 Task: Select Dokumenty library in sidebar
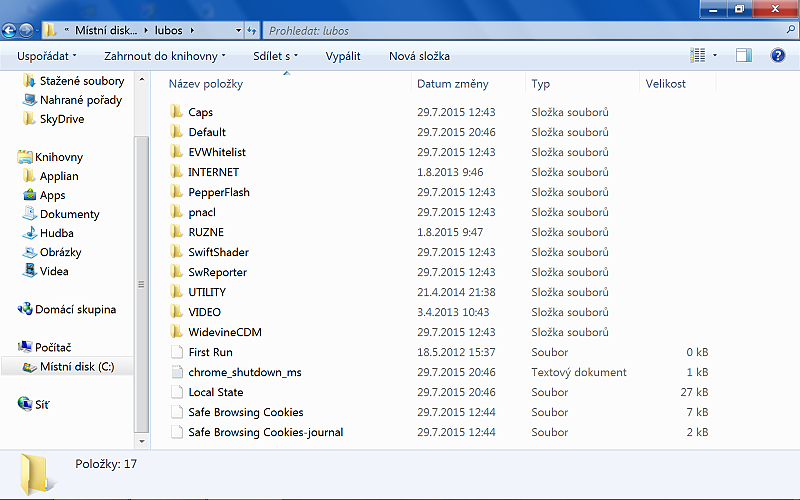[x=69, y=214]
